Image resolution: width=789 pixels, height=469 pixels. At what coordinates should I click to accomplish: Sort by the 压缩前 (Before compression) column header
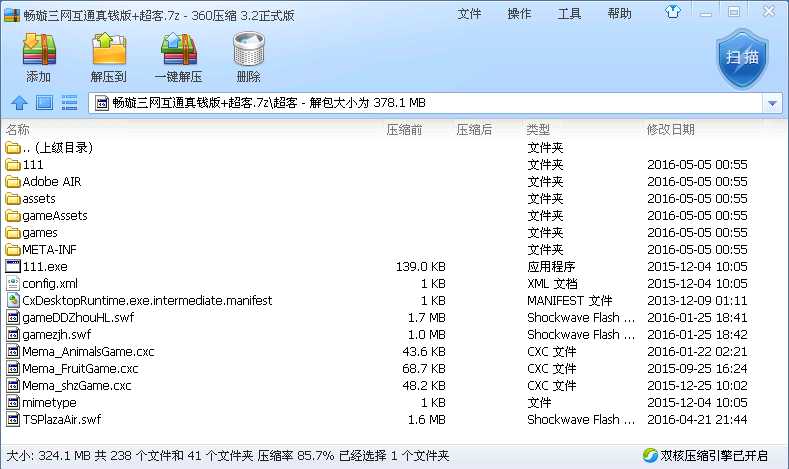[x=404, y=130]
